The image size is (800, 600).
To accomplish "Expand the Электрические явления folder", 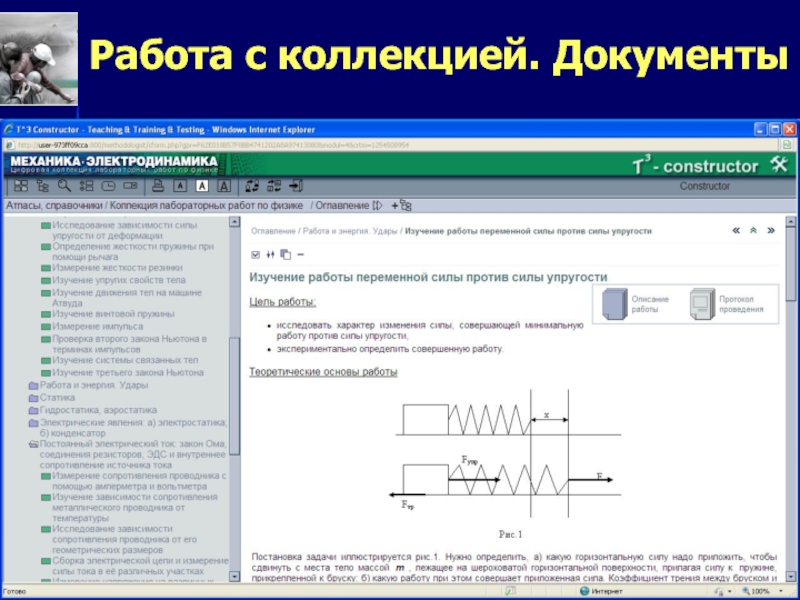I will point(34,423).
